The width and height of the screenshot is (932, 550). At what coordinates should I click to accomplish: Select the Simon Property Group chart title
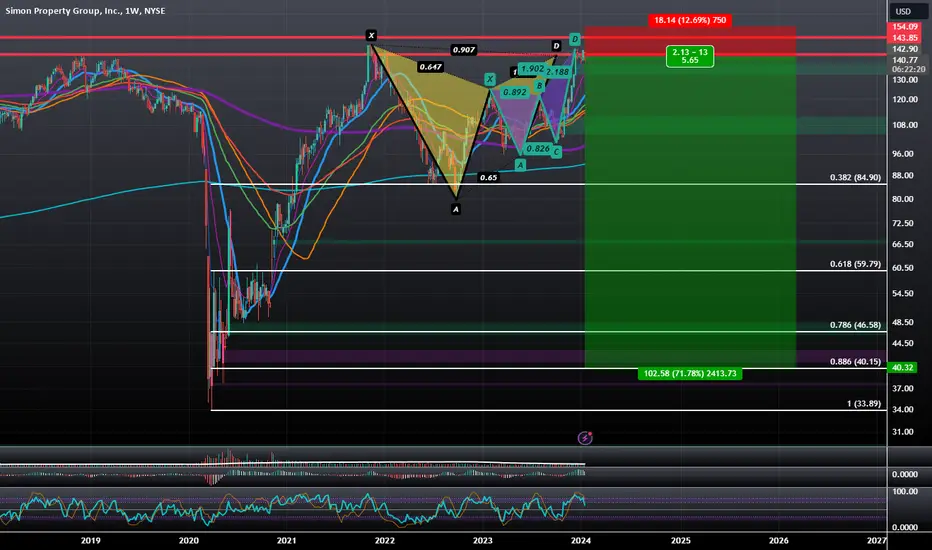pos(86,11)
